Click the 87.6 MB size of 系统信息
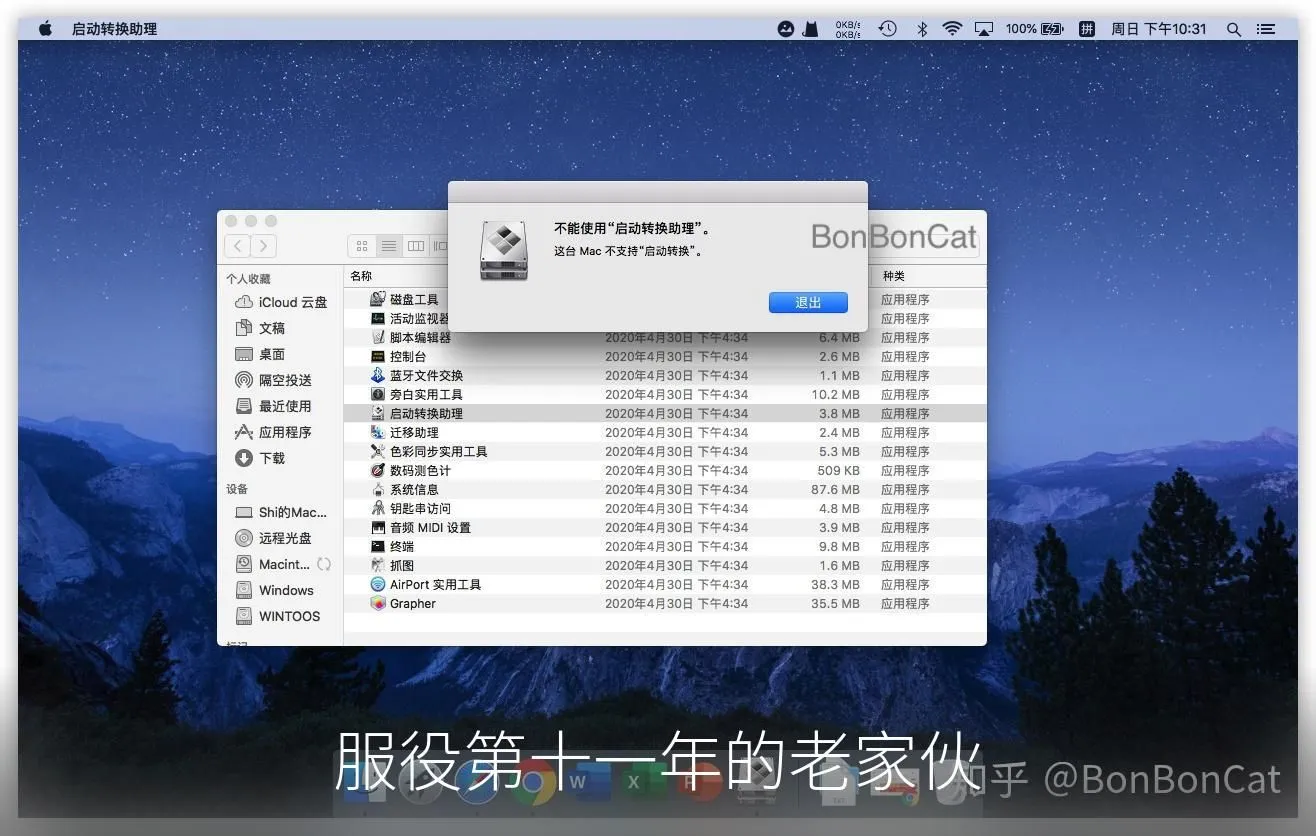This screenshot has width=1316, height=836. coord(836,489)
